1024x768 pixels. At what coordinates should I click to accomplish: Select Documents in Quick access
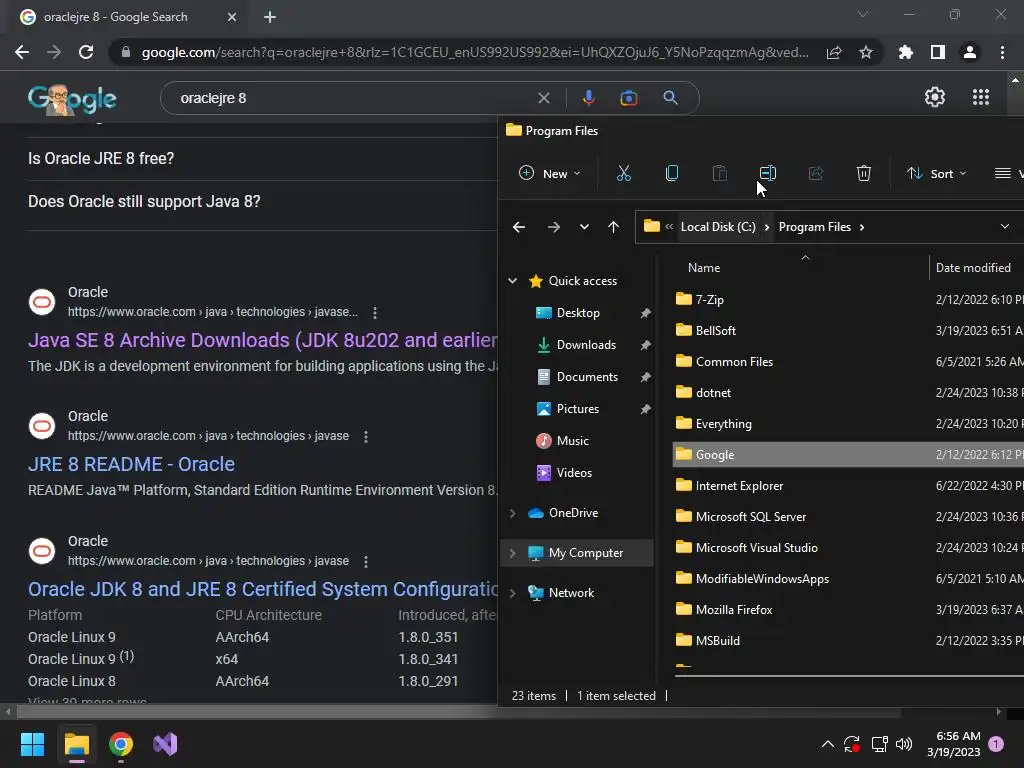(586, 377)
